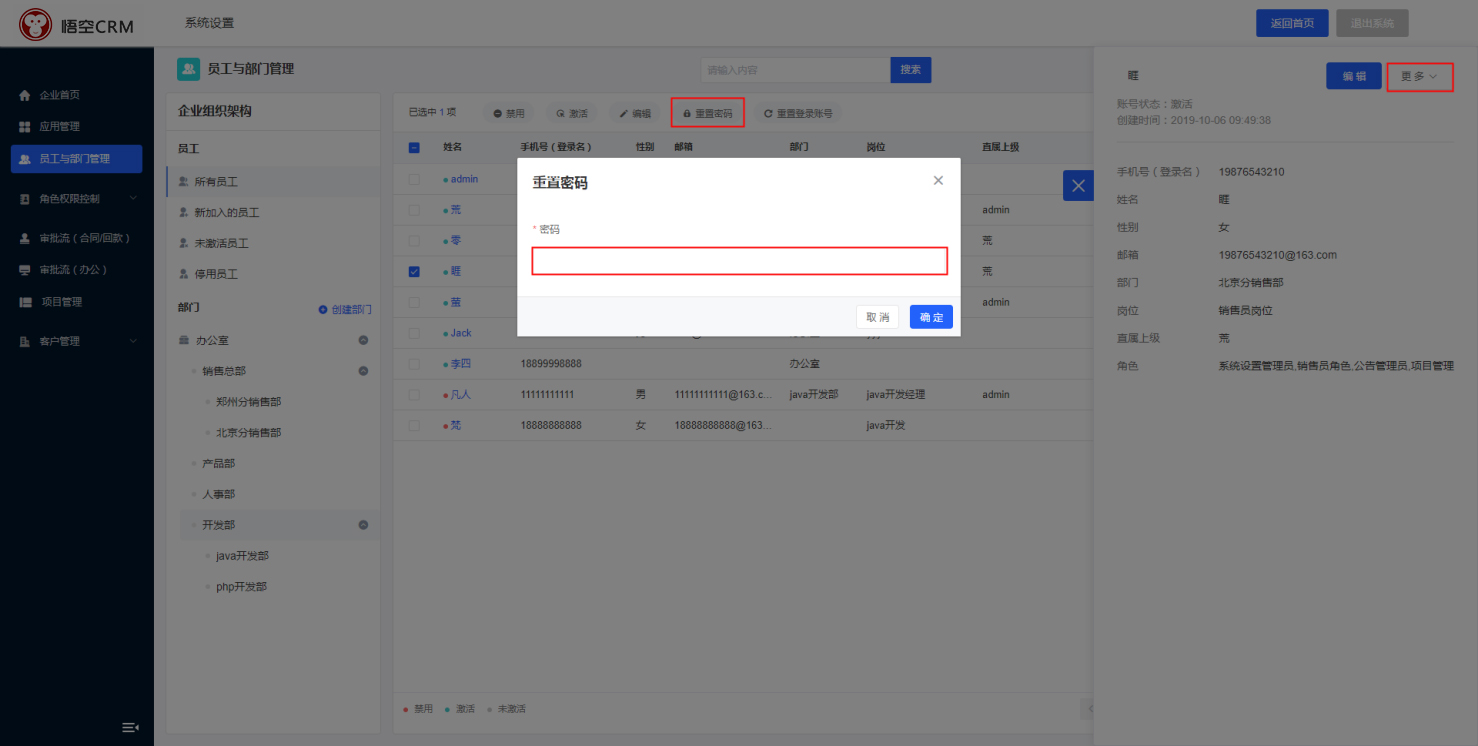The image size is (1478, 746).
Task: Click the 客户管理 building icon
Action: [25, 342]
